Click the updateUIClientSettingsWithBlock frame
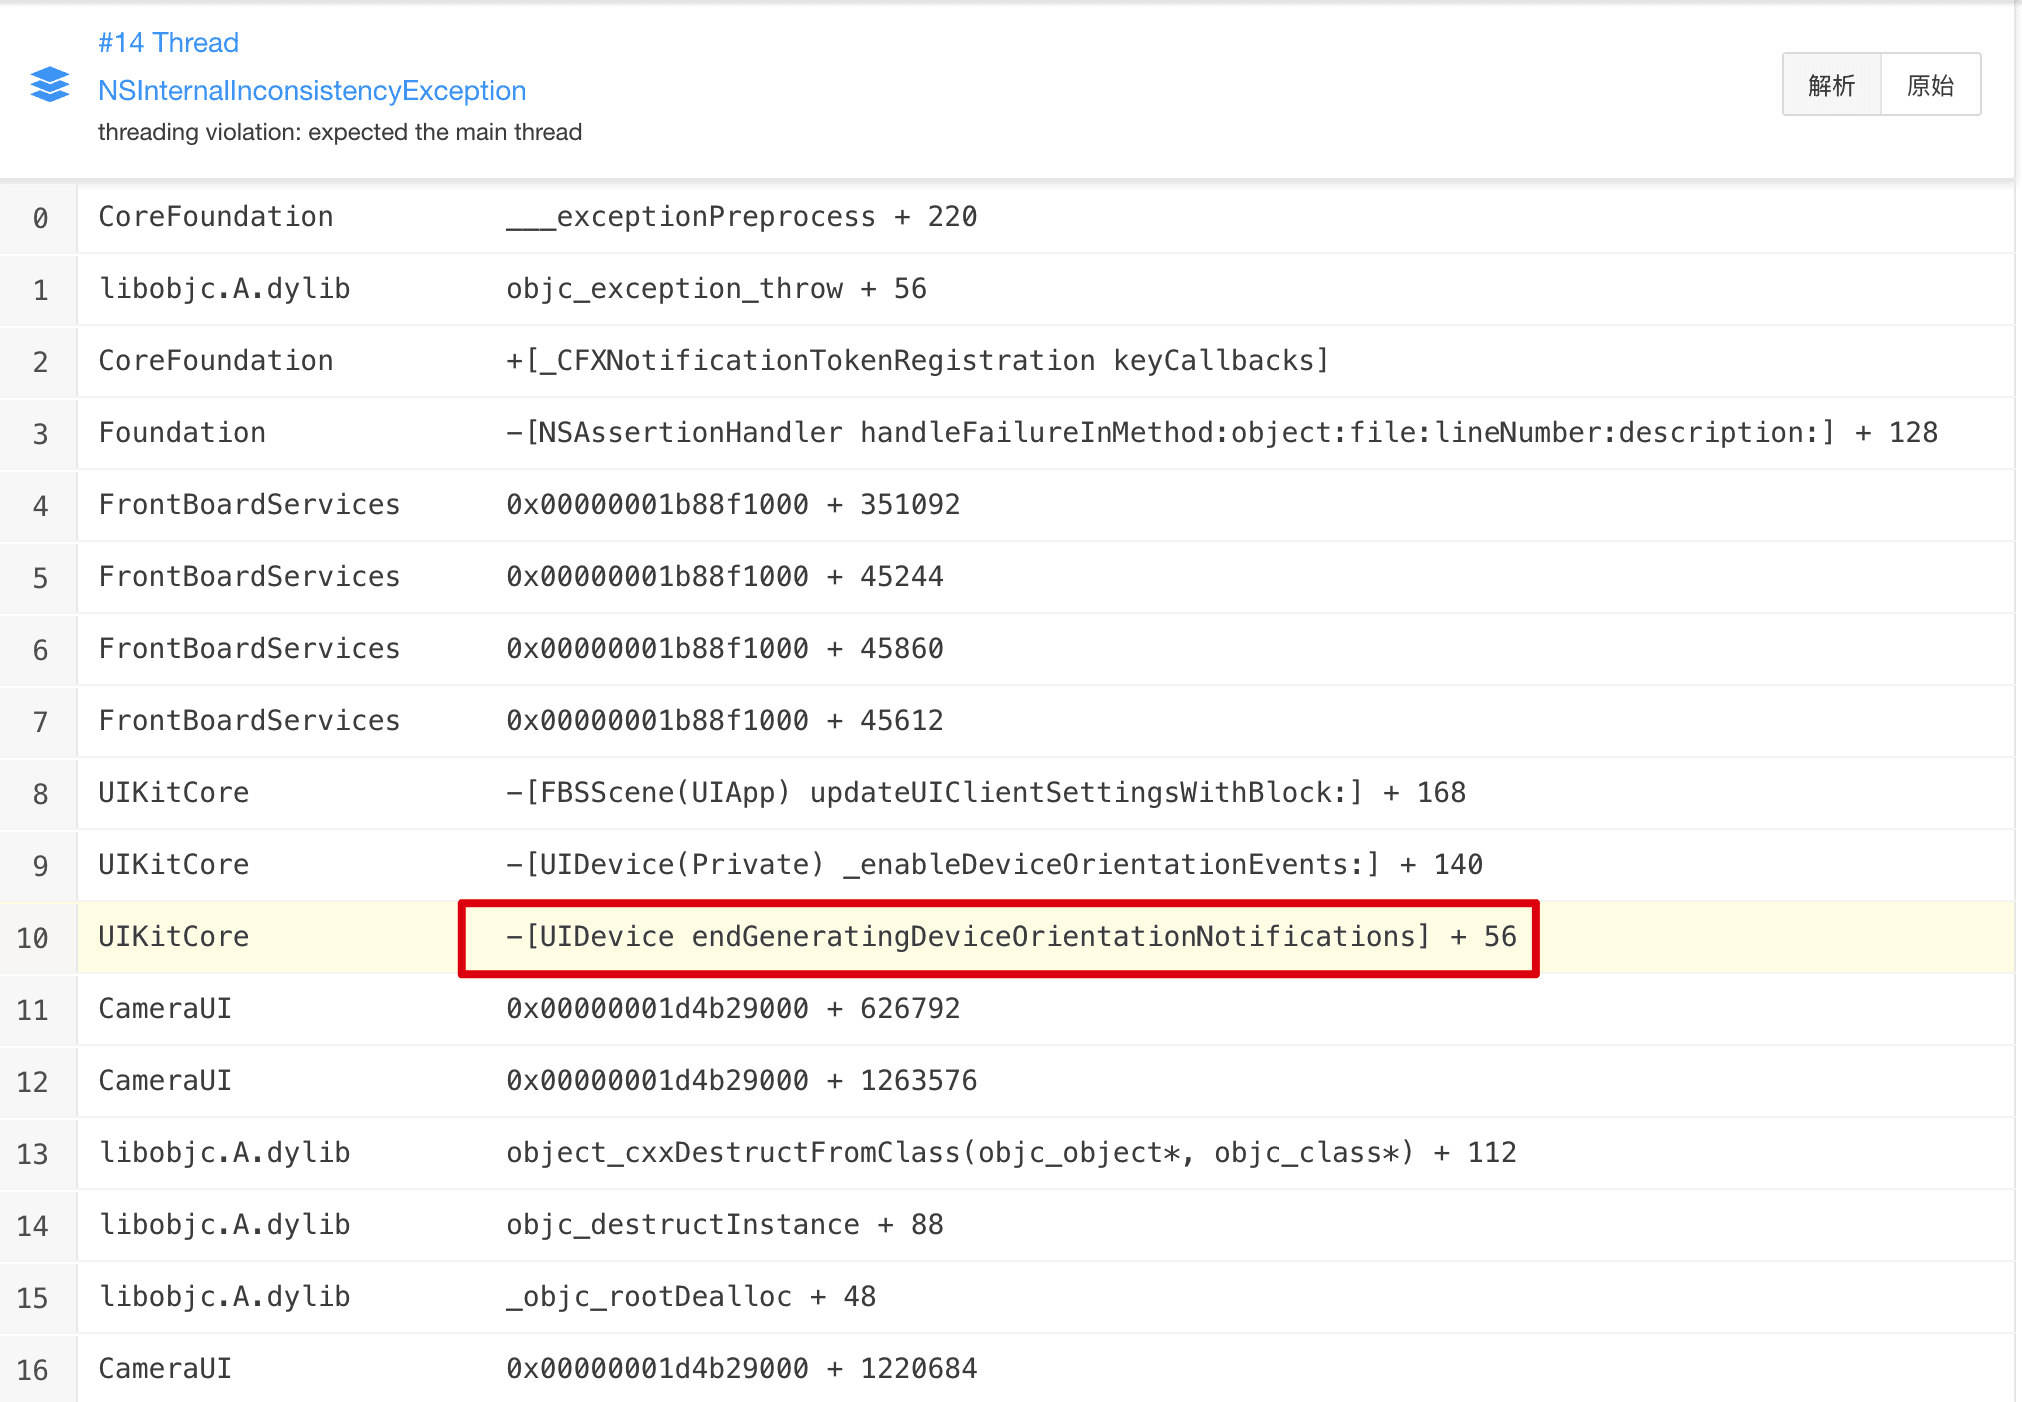 [x=985, y=793]
